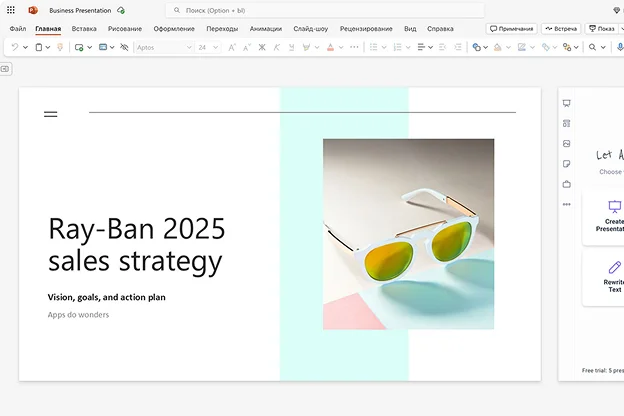The height and width of the screenshot is (416, 624).
Task: Click the Поиск search field
Action: point(325,10)
